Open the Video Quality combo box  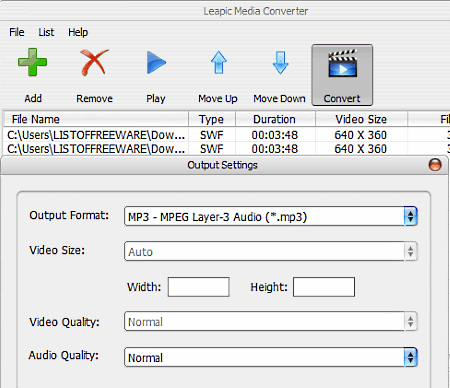click(271, 321)
